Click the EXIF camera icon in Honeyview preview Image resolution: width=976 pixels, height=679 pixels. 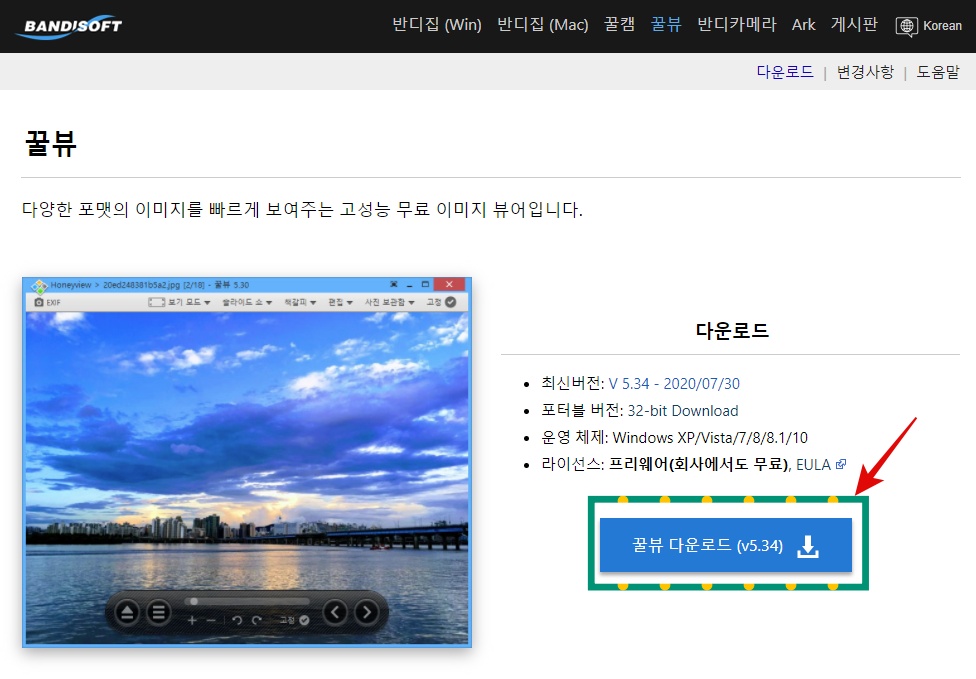[x=39, y=302]
